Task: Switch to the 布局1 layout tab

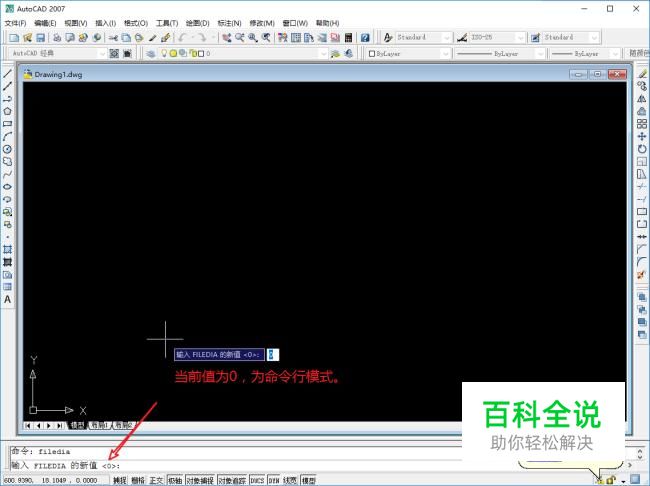Action: 99,425
